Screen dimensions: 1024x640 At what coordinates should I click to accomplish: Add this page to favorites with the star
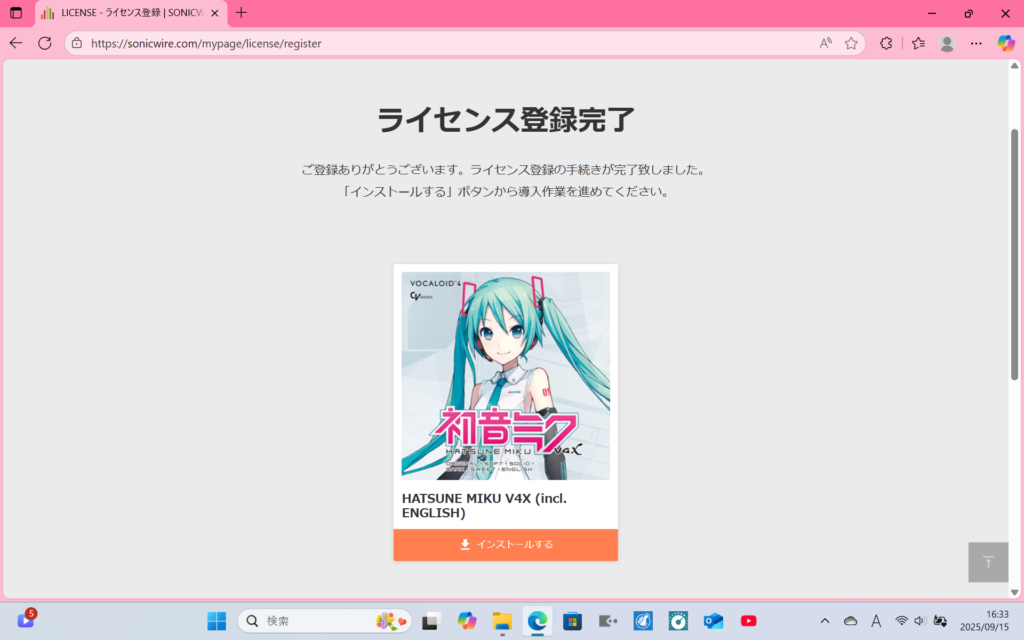(851, 43)
